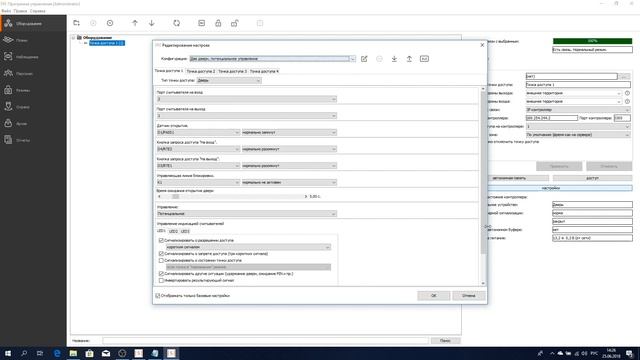Open the Оборудование section in the sidebar
The height and width of the screenshot is (360, 640).
pos(33,24)
